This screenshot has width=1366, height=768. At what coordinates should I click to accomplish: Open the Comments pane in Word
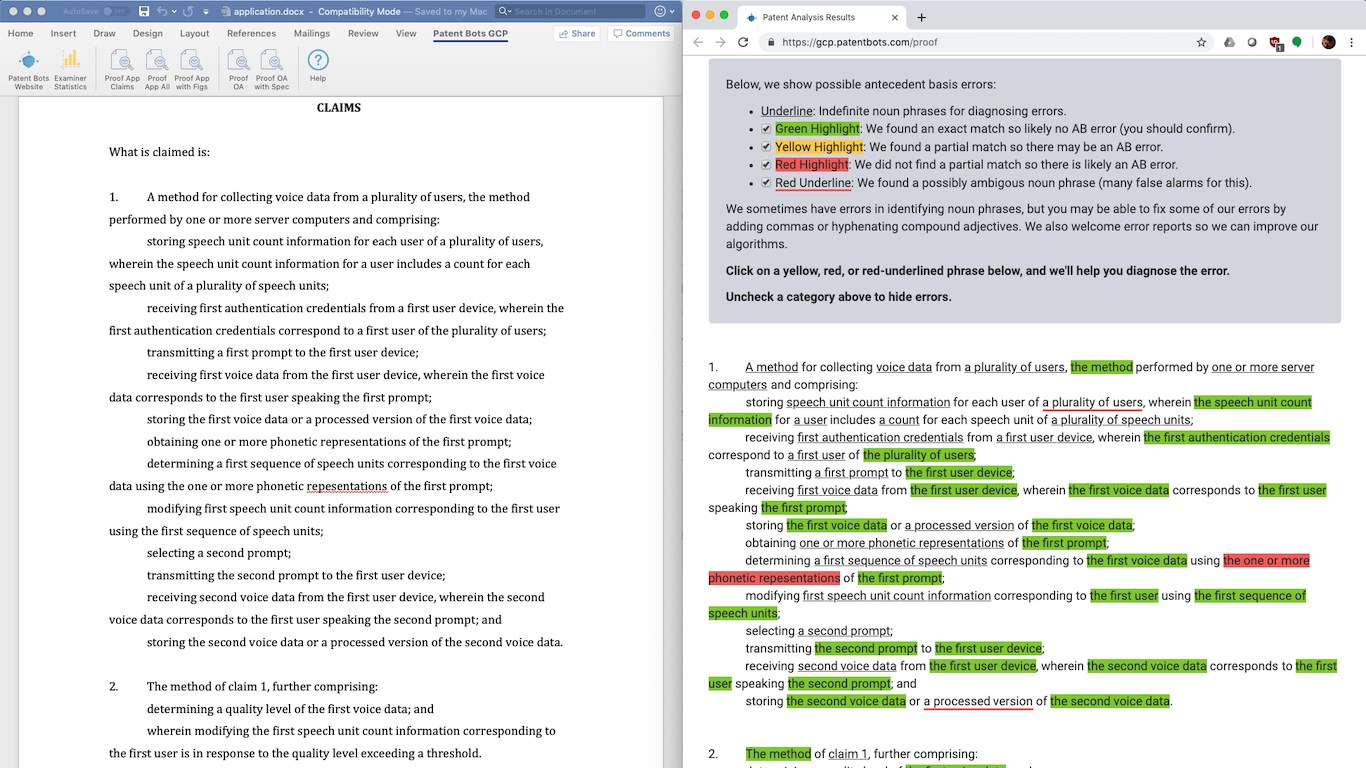point(641,33)
